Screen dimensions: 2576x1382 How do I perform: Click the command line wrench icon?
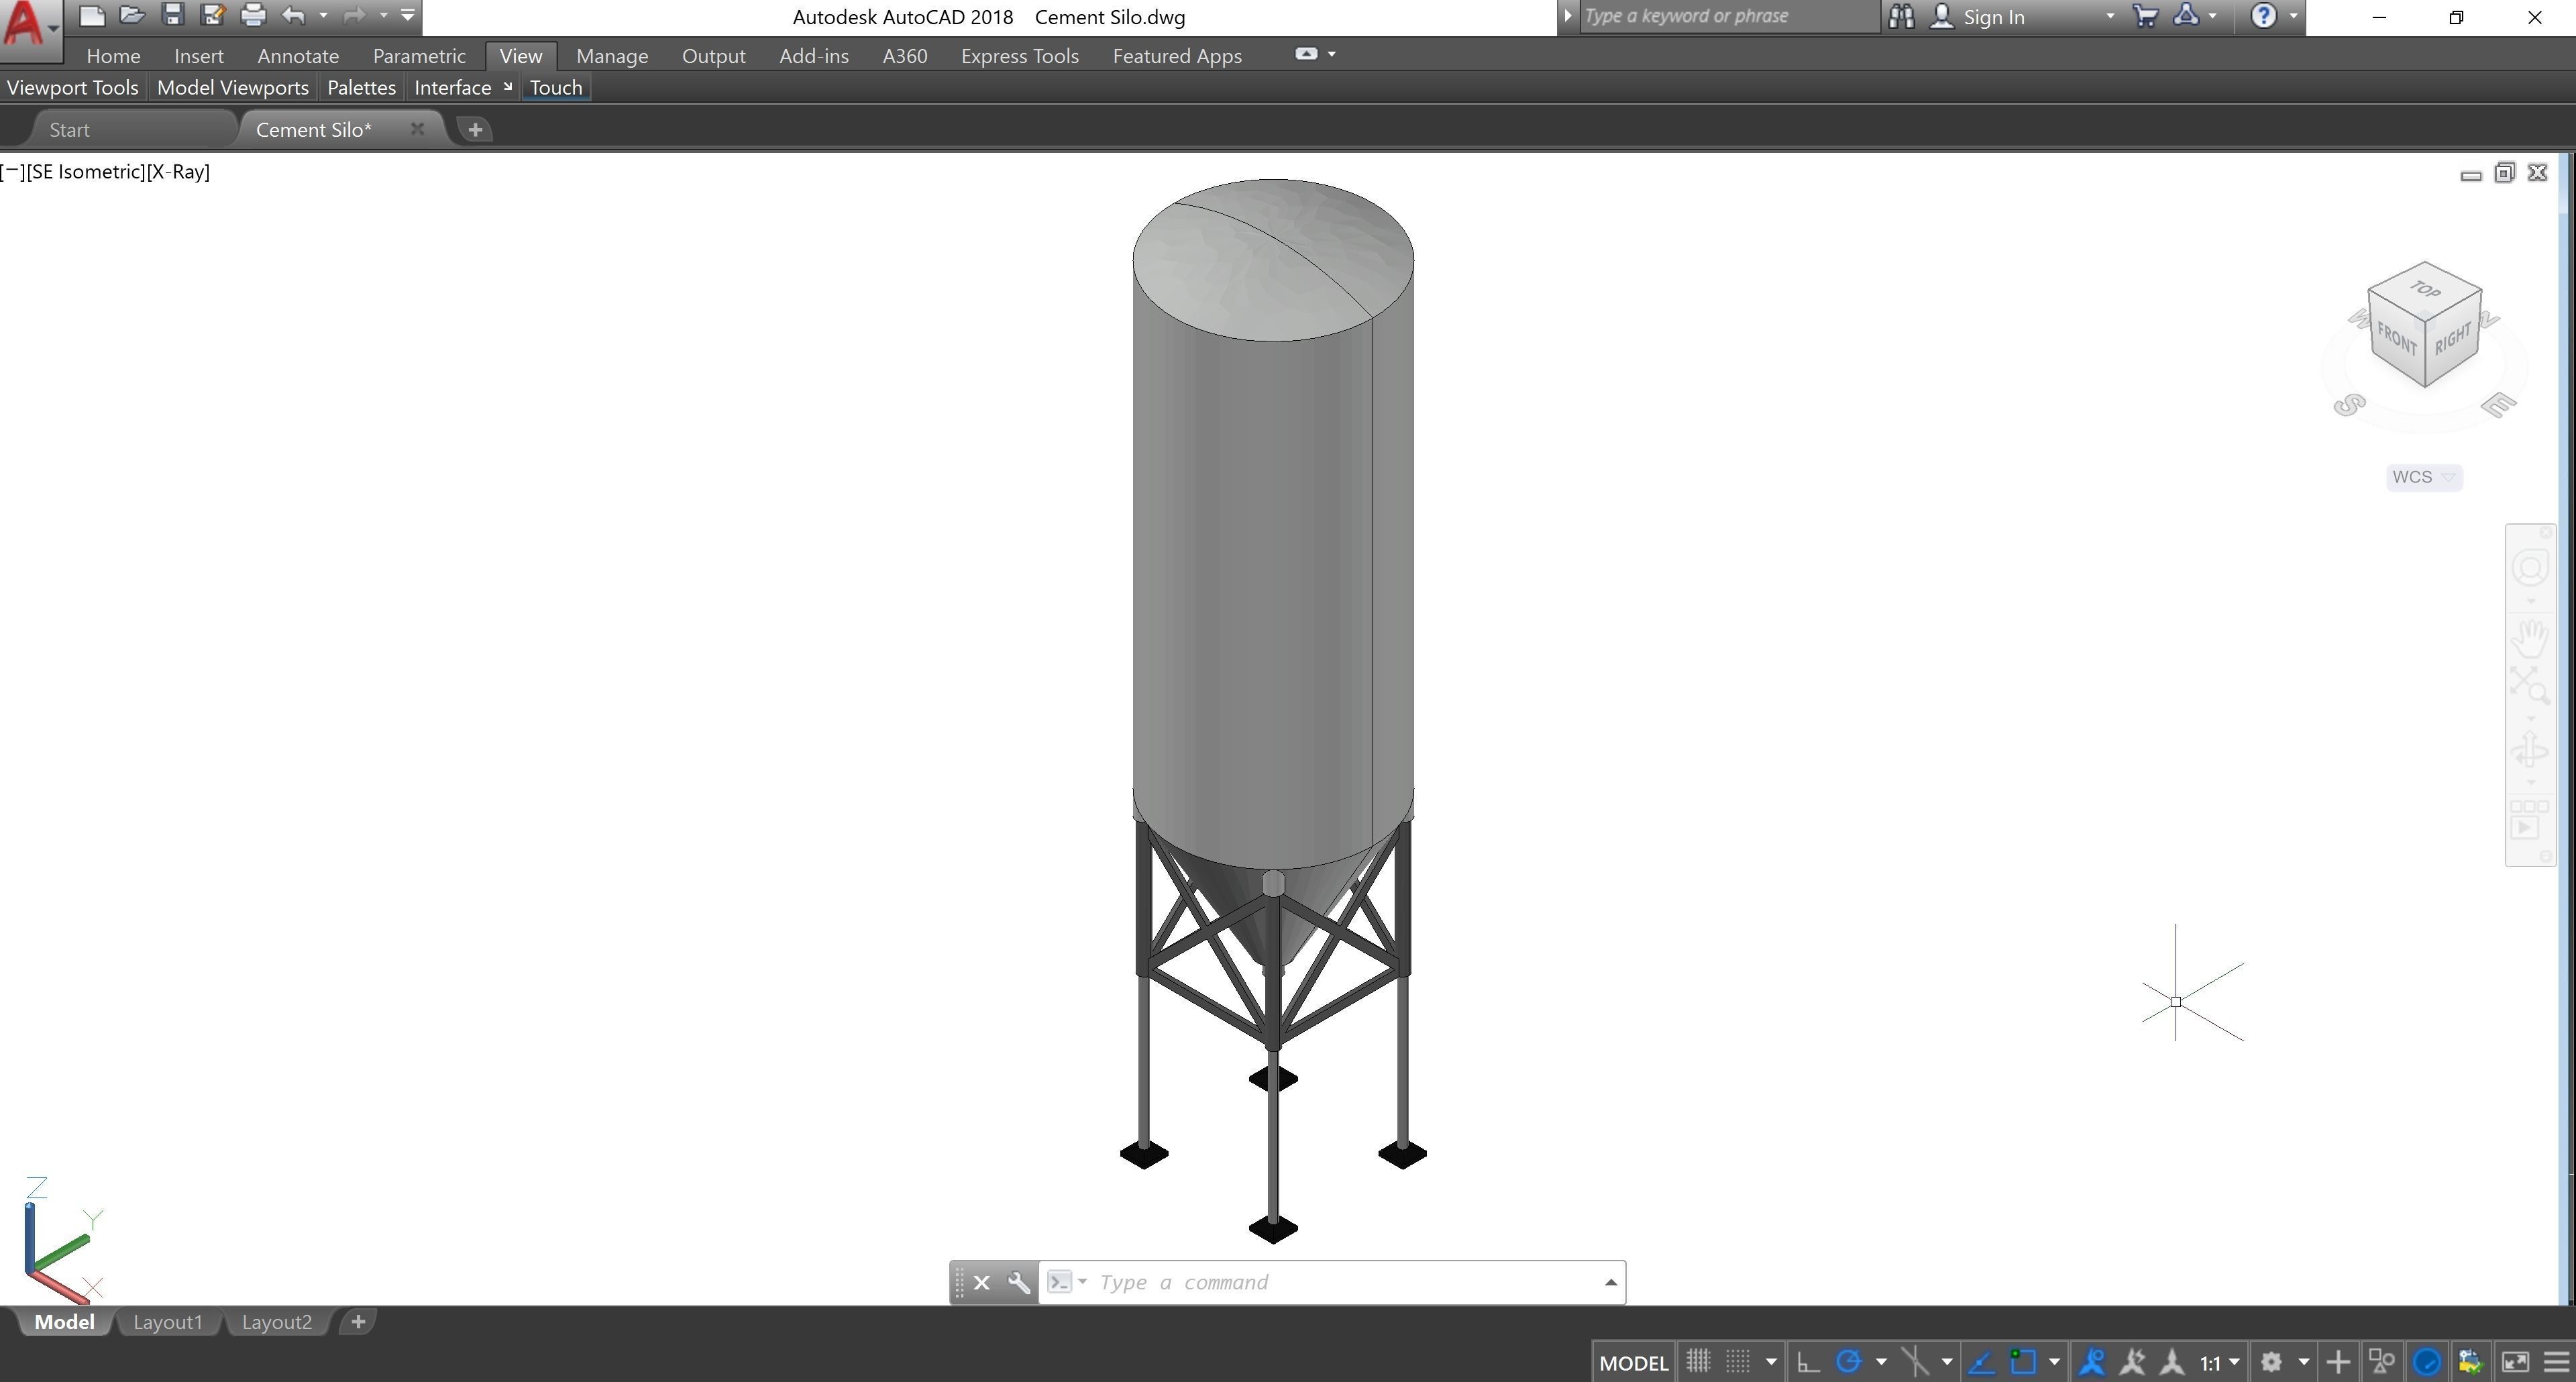(x=1018, y=1283)
